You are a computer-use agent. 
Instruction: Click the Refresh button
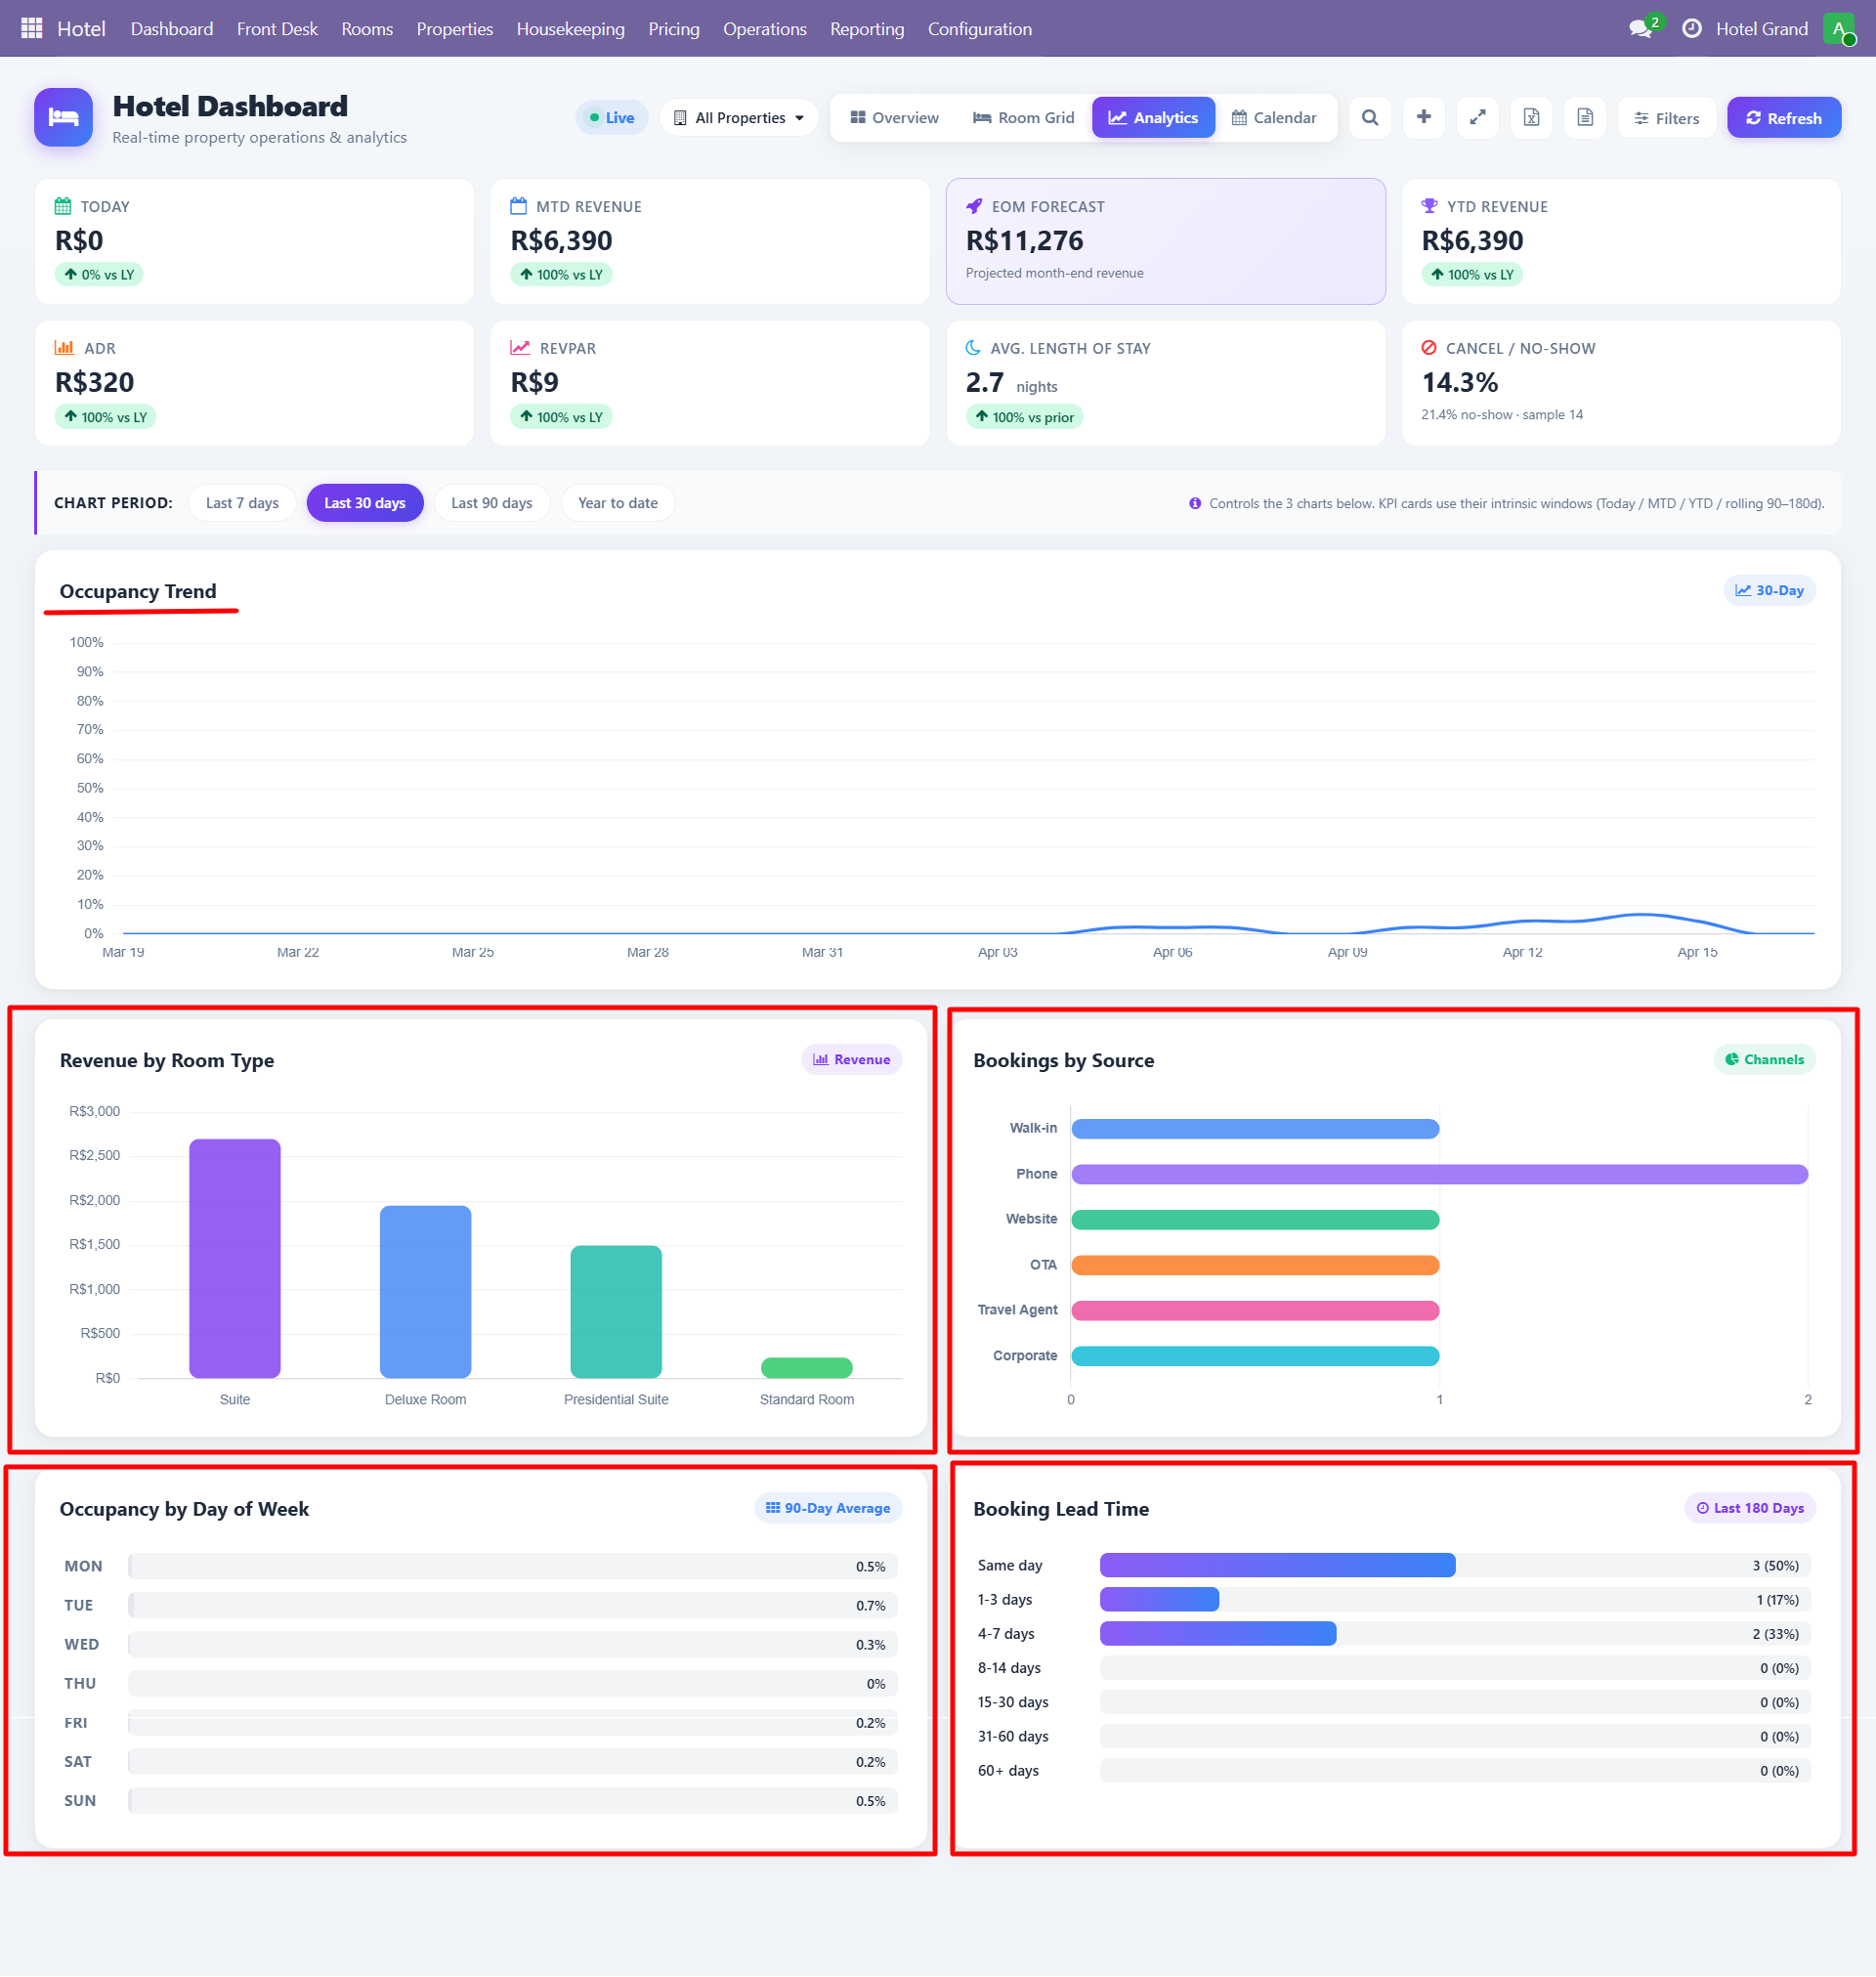point(1784,117)
